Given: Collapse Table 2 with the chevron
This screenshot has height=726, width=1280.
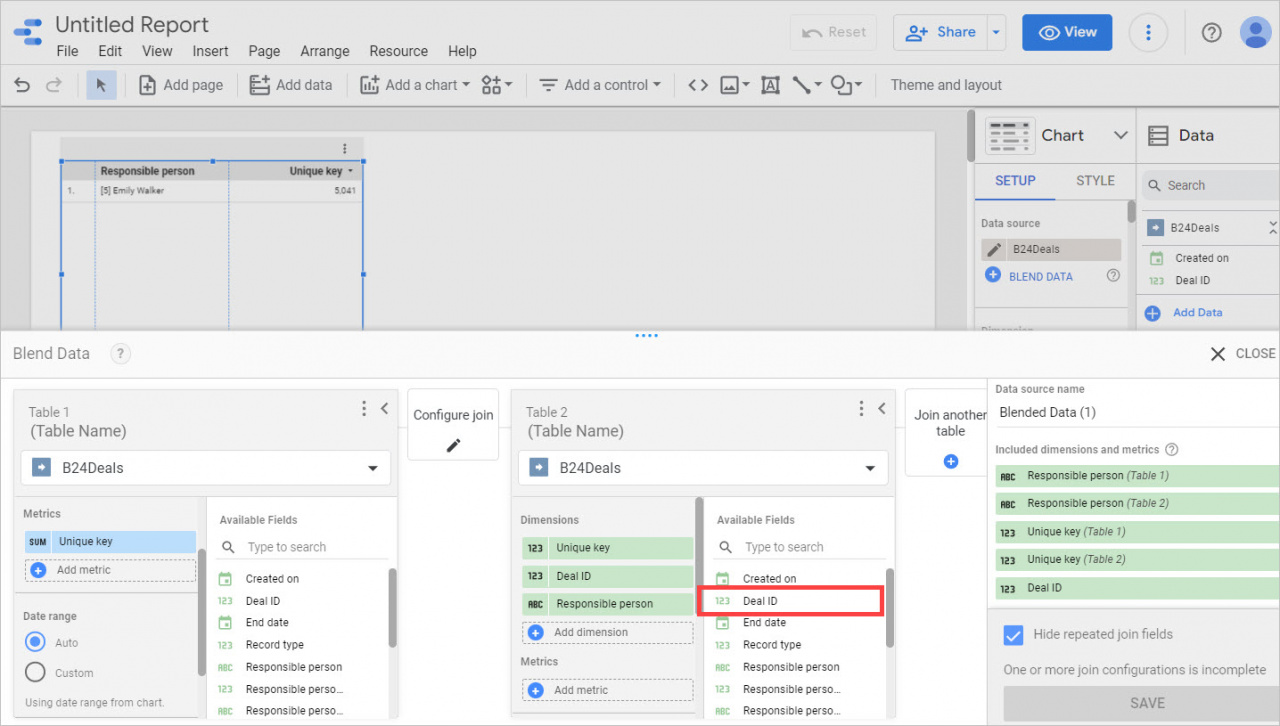Looking at the screenshot, I should [x=881, y=408].
